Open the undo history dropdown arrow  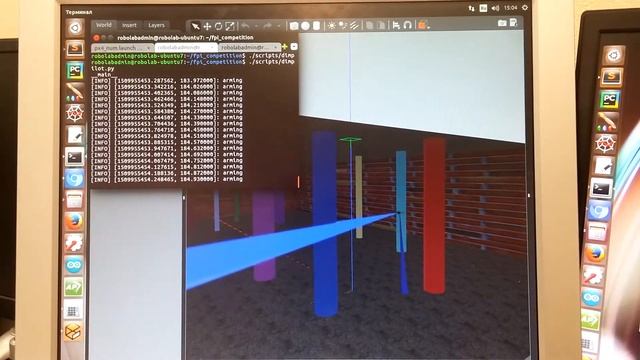click(256, 26)
